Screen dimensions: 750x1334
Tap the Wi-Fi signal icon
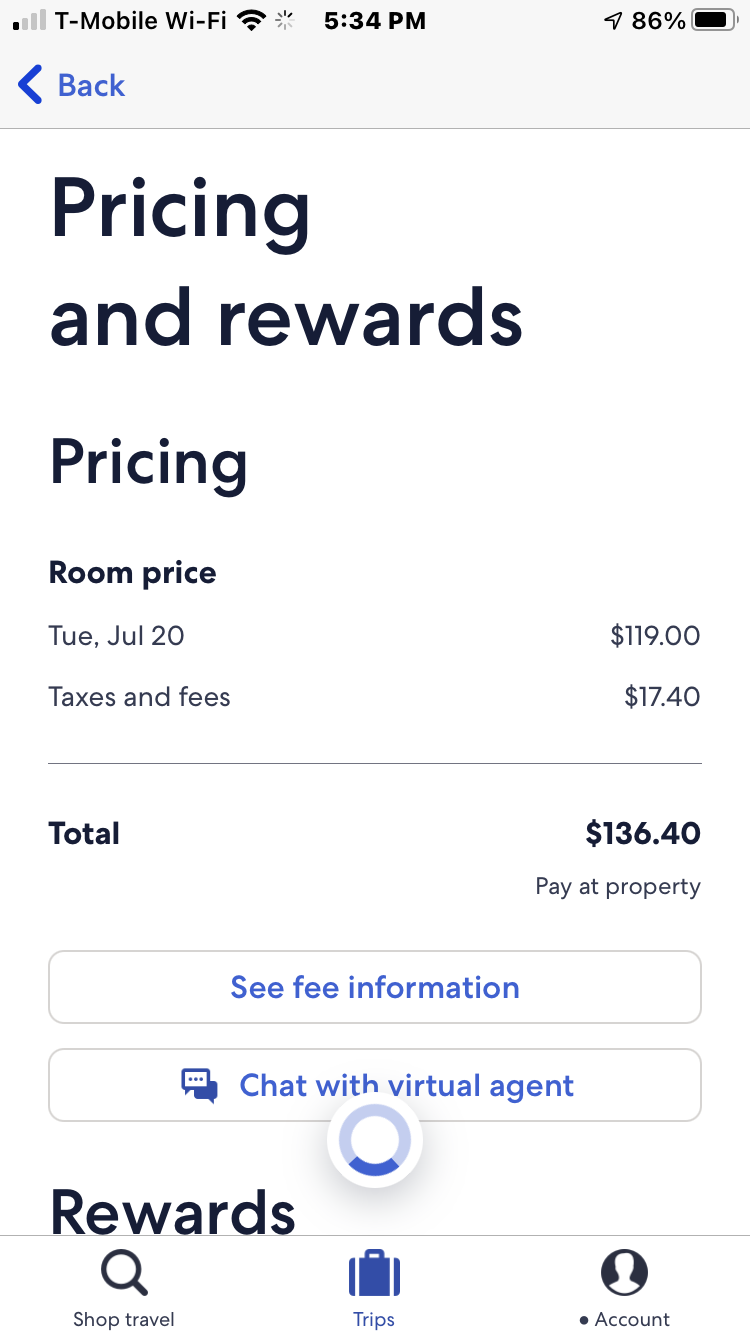tap(251, 21)
